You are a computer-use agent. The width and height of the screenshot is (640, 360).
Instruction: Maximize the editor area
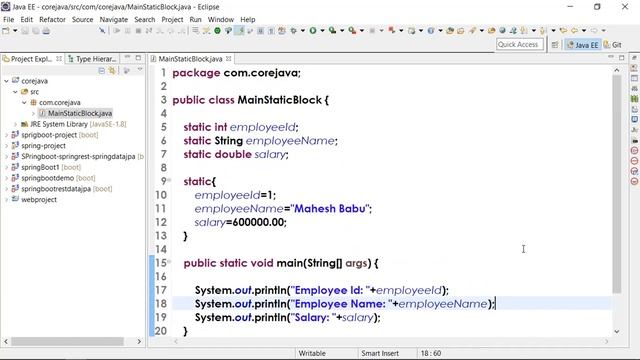622,58
